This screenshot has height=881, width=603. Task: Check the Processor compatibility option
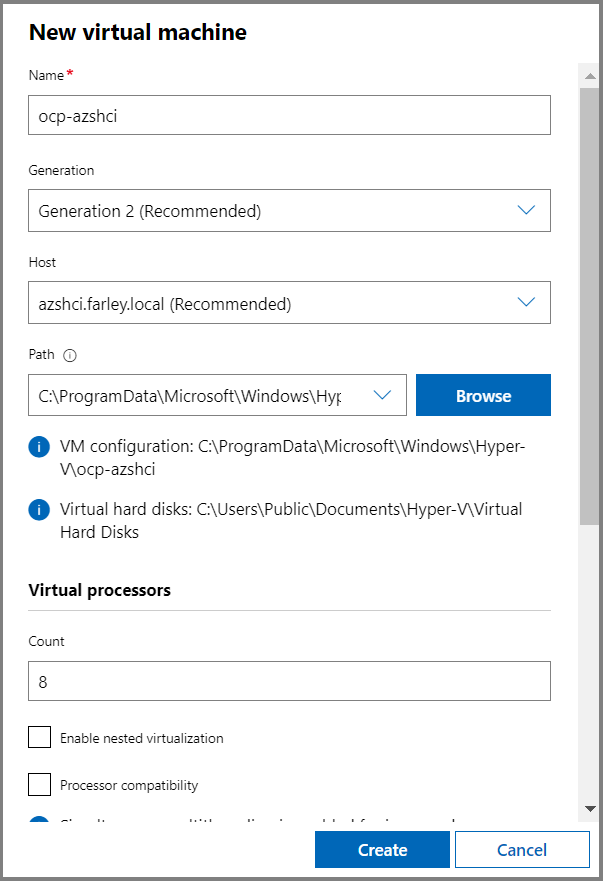click(x=39, y=784)
